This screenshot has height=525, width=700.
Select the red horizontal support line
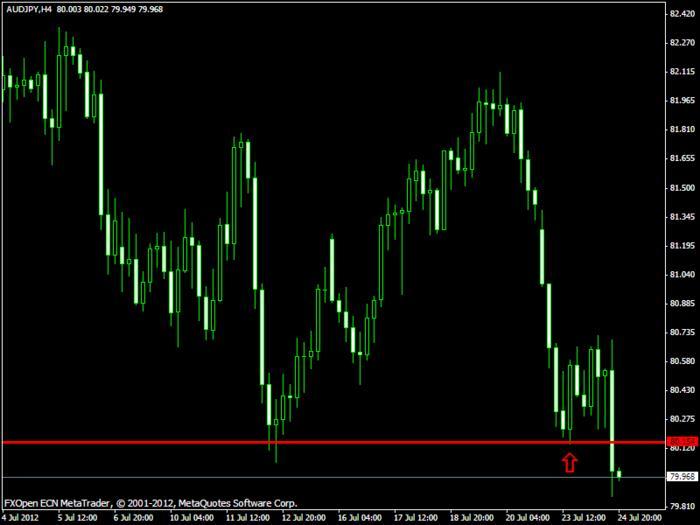pos(333,442)
